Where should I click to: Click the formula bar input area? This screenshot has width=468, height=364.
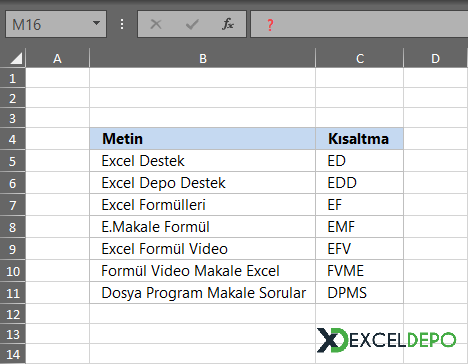pyautogui.click(x=359, y=24)
